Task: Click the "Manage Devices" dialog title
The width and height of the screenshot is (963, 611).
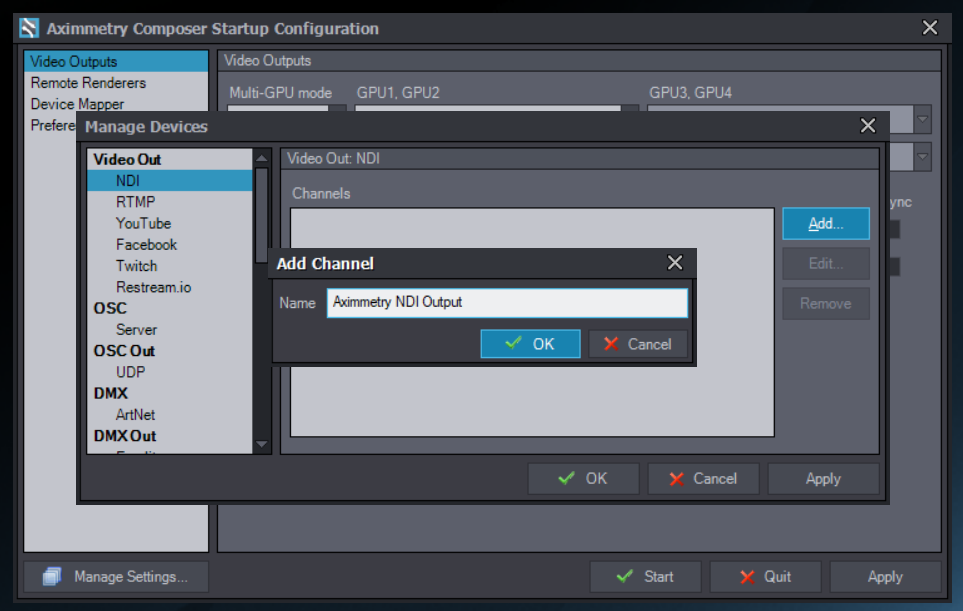Action: (x=146, y=126)
